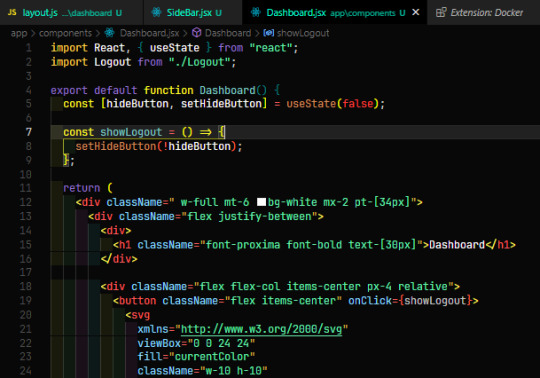Click 'showLogout' declaration on line 7
This screenshot has width=540, height=378.
tap(131, 132)
